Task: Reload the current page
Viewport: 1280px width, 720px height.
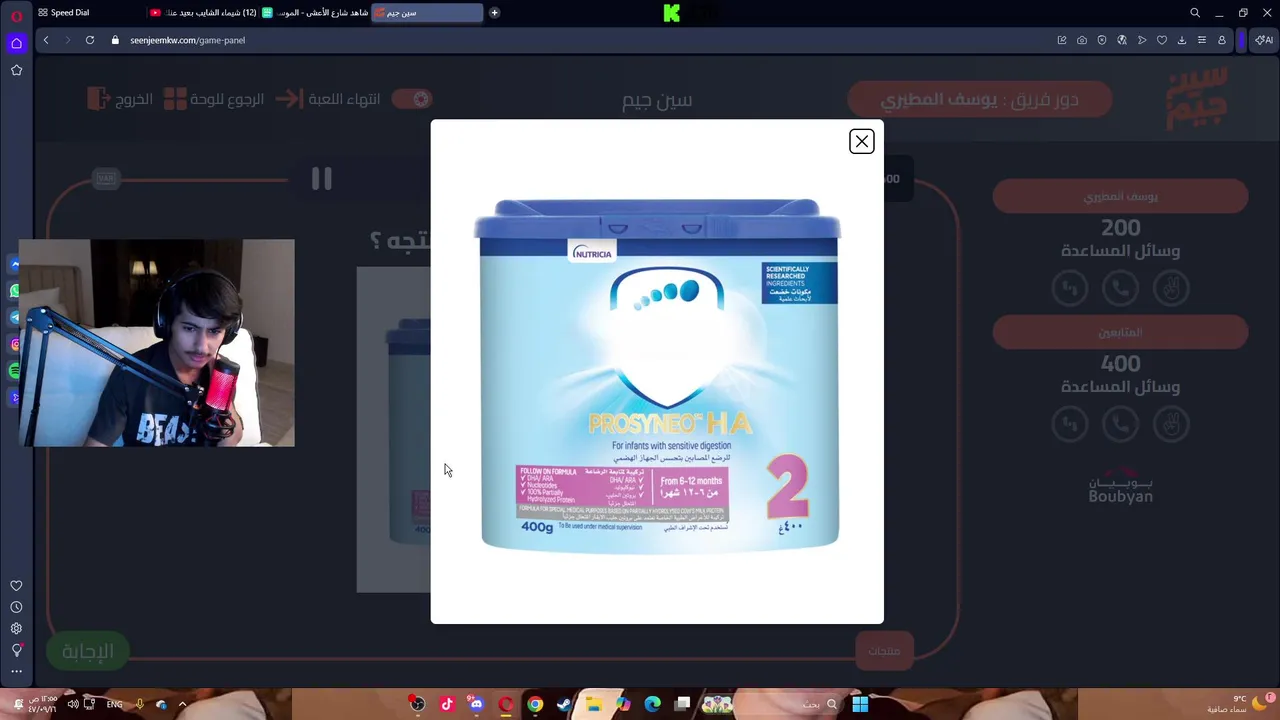Action: click(90, 40)
